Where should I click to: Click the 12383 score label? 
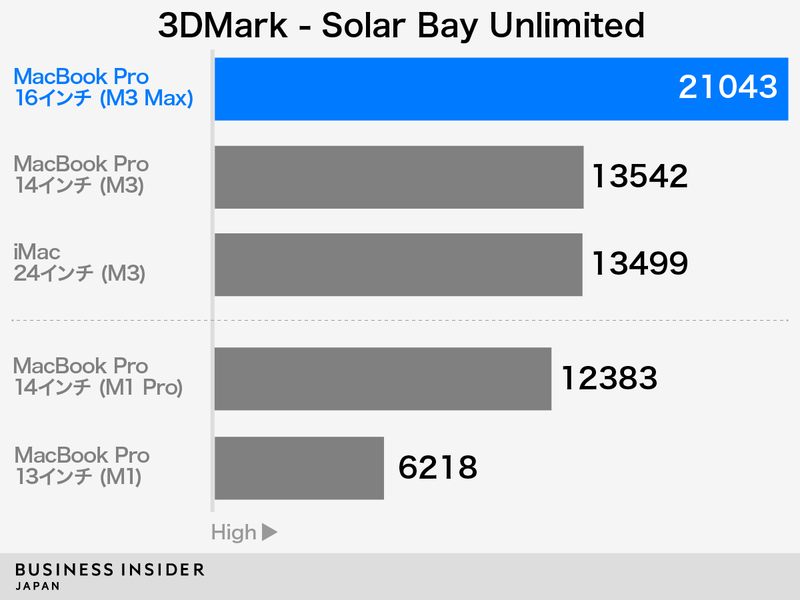pos(609,378)
